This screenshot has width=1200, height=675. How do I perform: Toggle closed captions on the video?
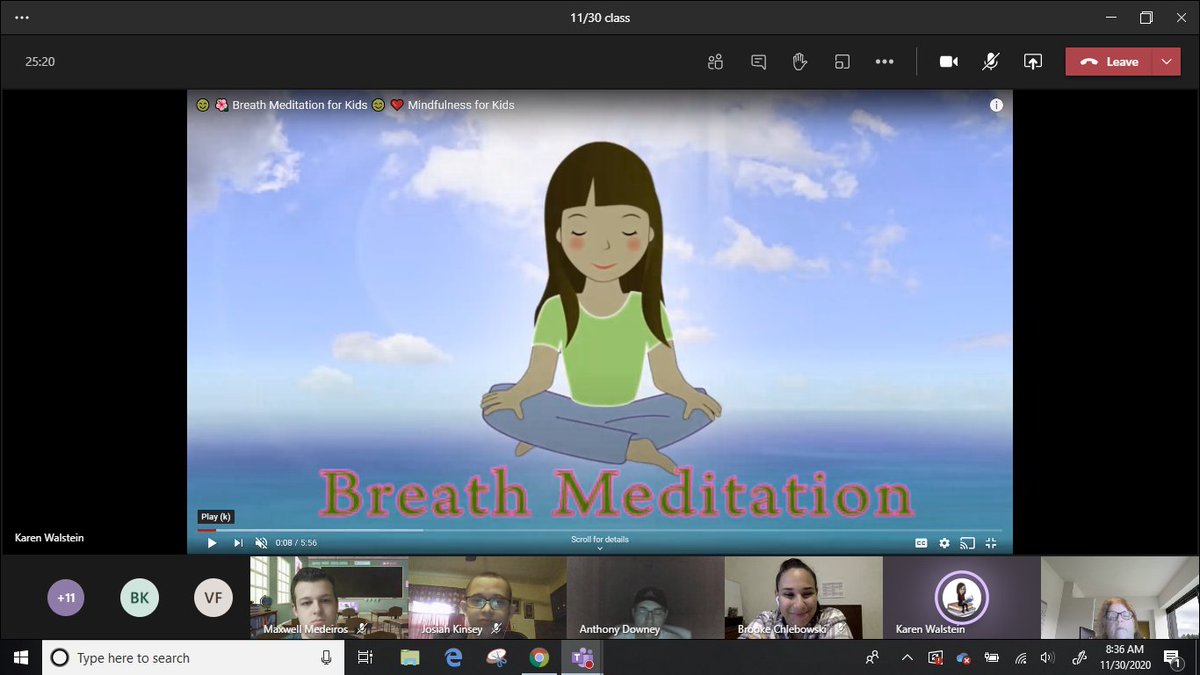coord(921,543)
